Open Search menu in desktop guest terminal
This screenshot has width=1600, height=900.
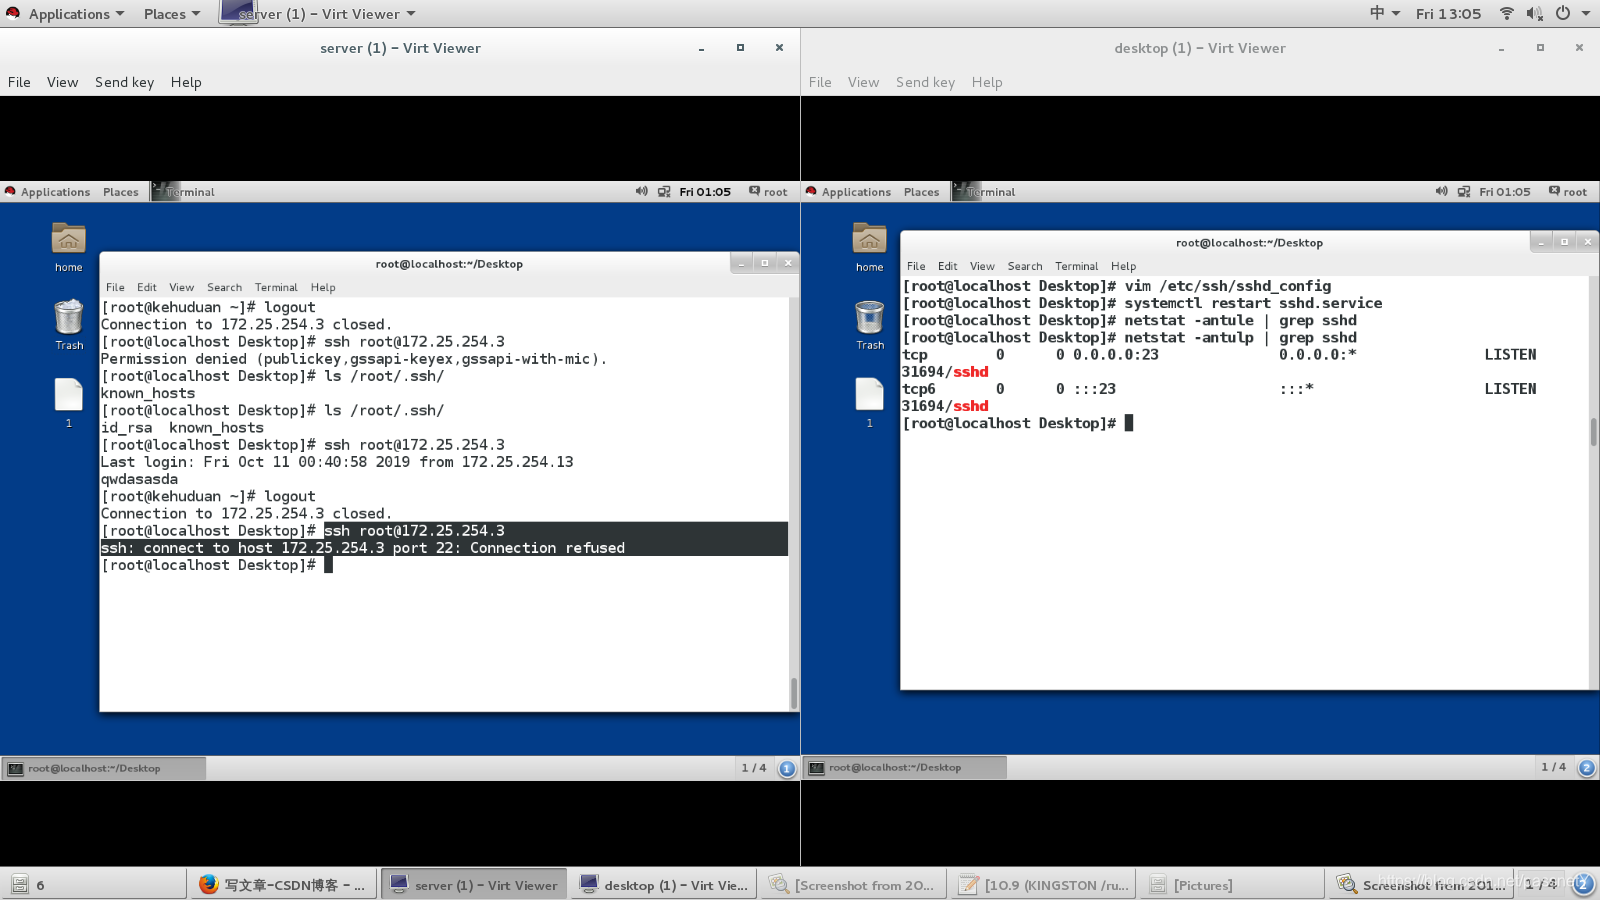click(1025, 266)
